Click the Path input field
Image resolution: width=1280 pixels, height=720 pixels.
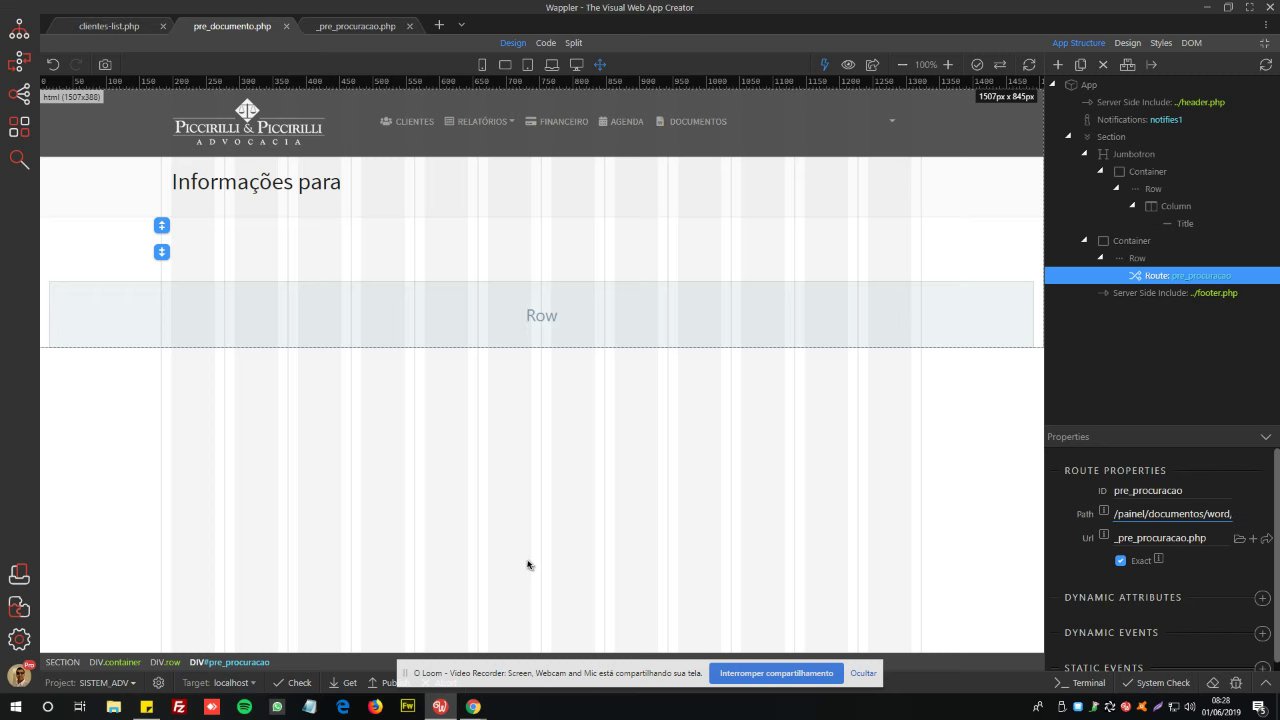(x=1173, y=514)
